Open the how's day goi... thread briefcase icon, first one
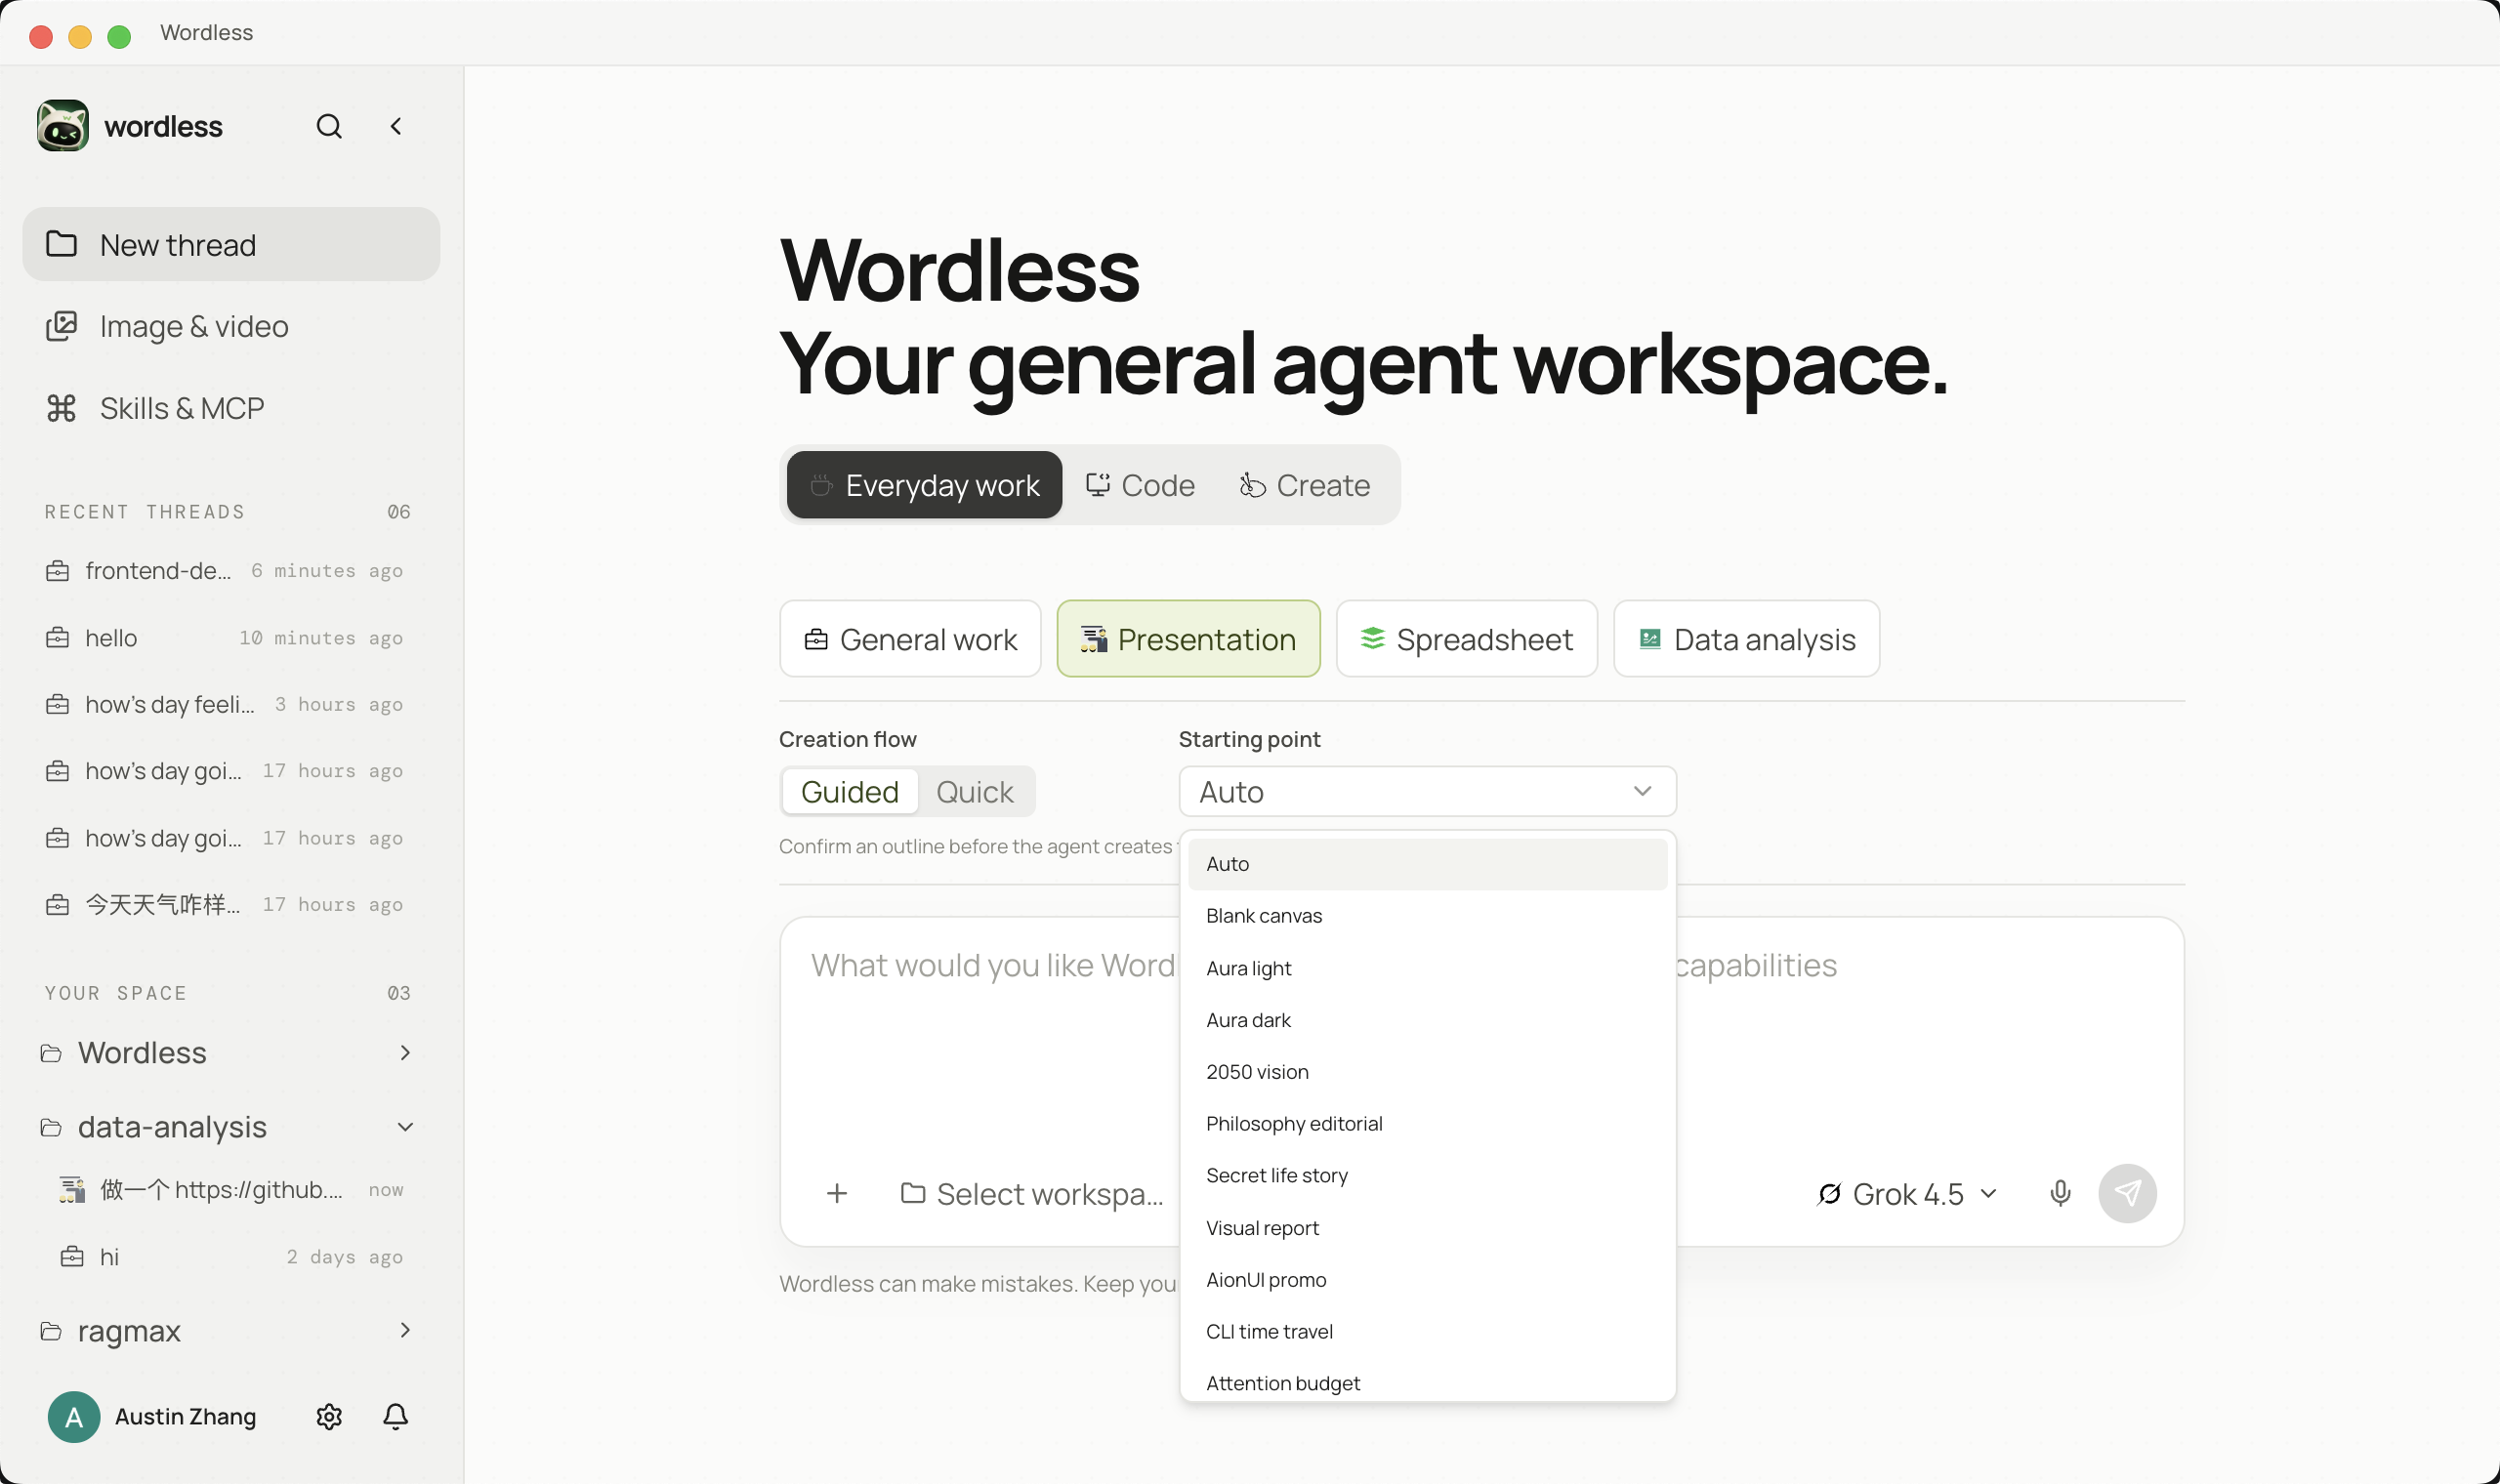2500x1484 pixels. [58, 771]
